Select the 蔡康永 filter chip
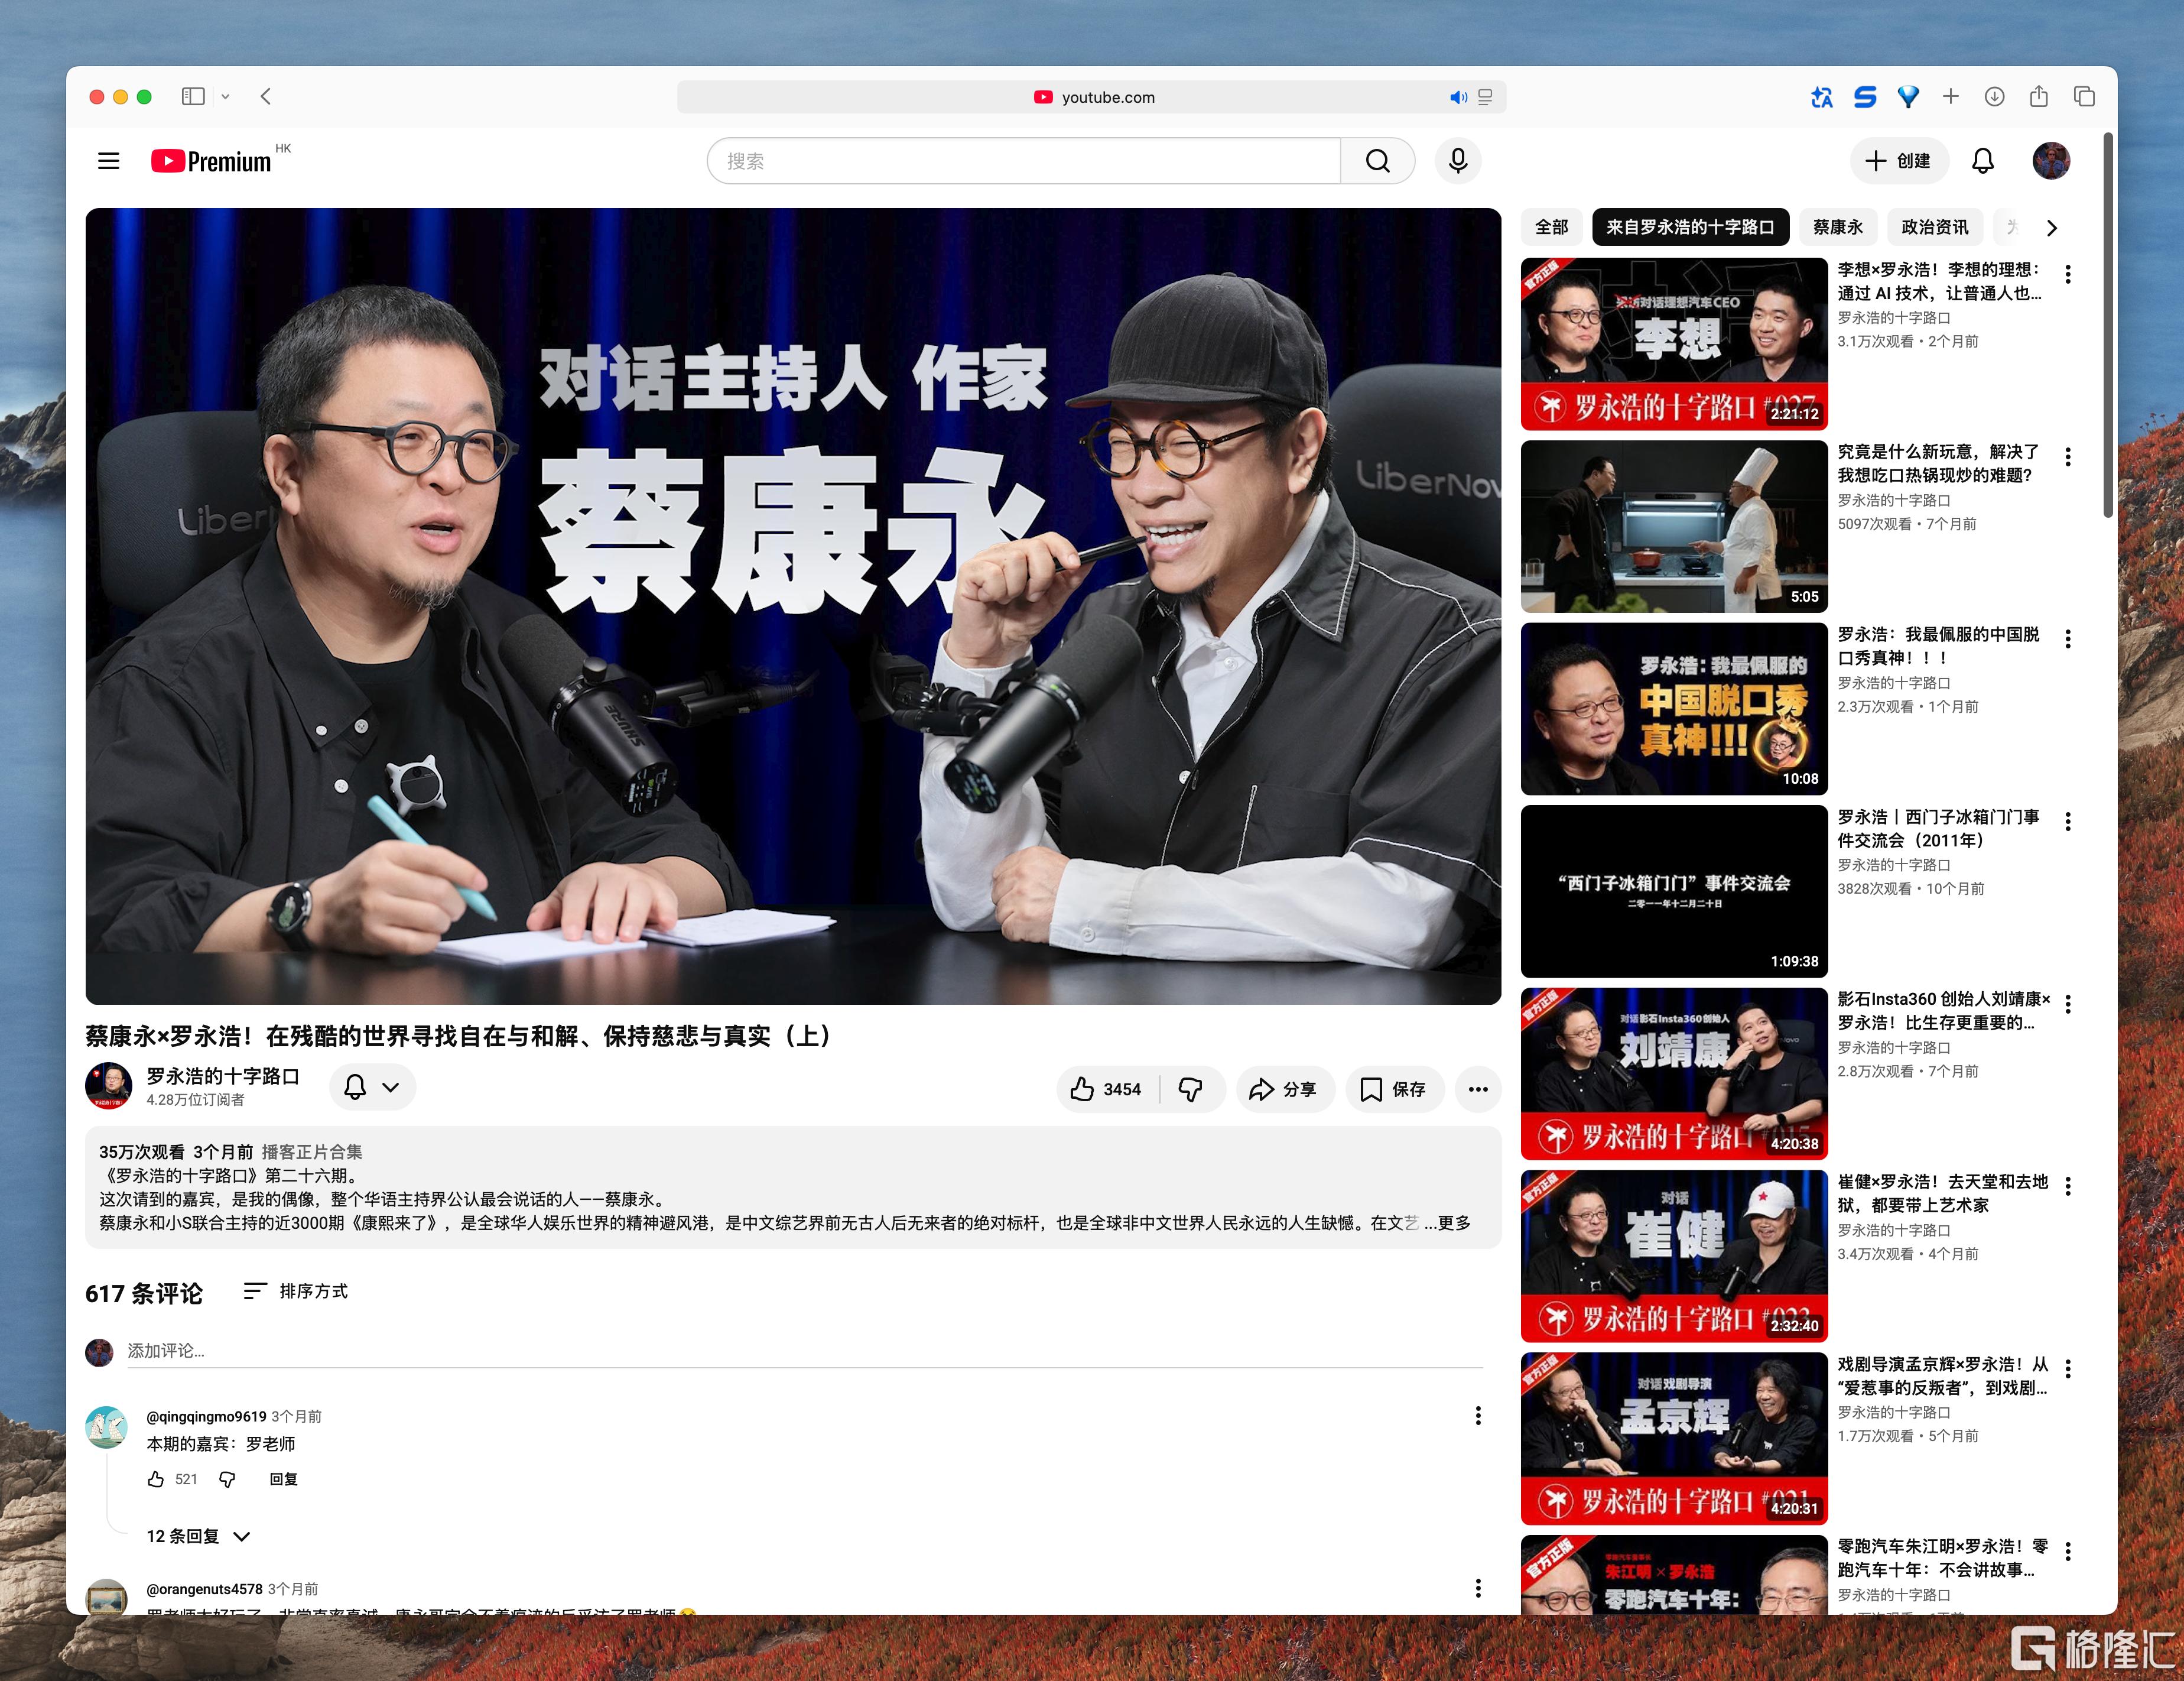2184x1681 pixels. point(1838,227)
